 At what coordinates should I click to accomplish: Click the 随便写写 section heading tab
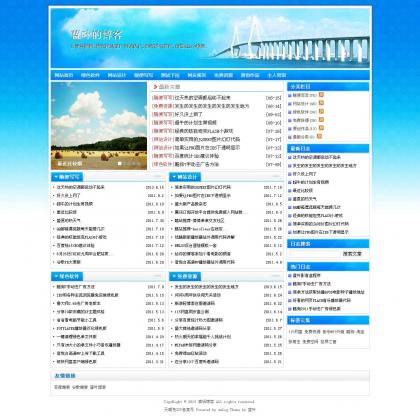67,177
